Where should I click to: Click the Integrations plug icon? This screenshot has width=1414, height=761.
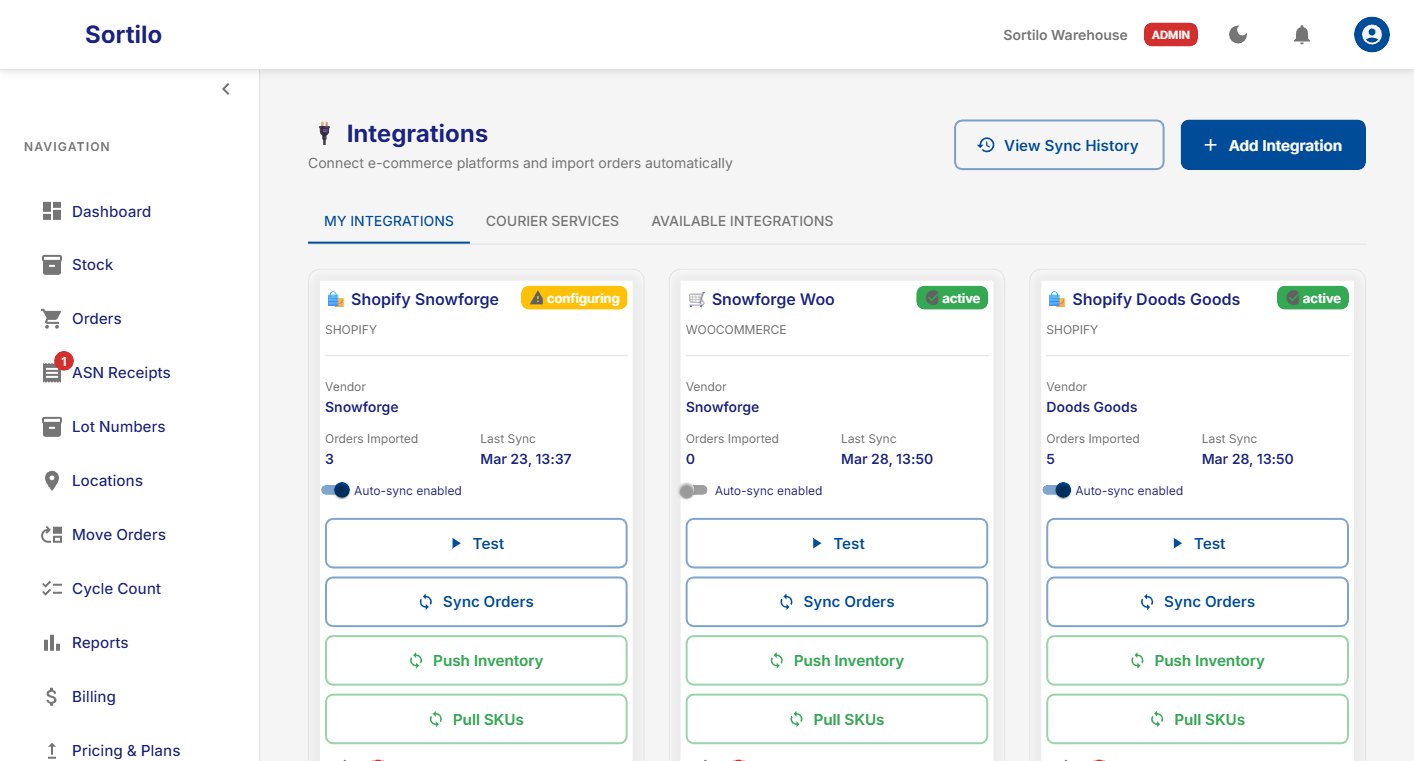pos(323,133)
